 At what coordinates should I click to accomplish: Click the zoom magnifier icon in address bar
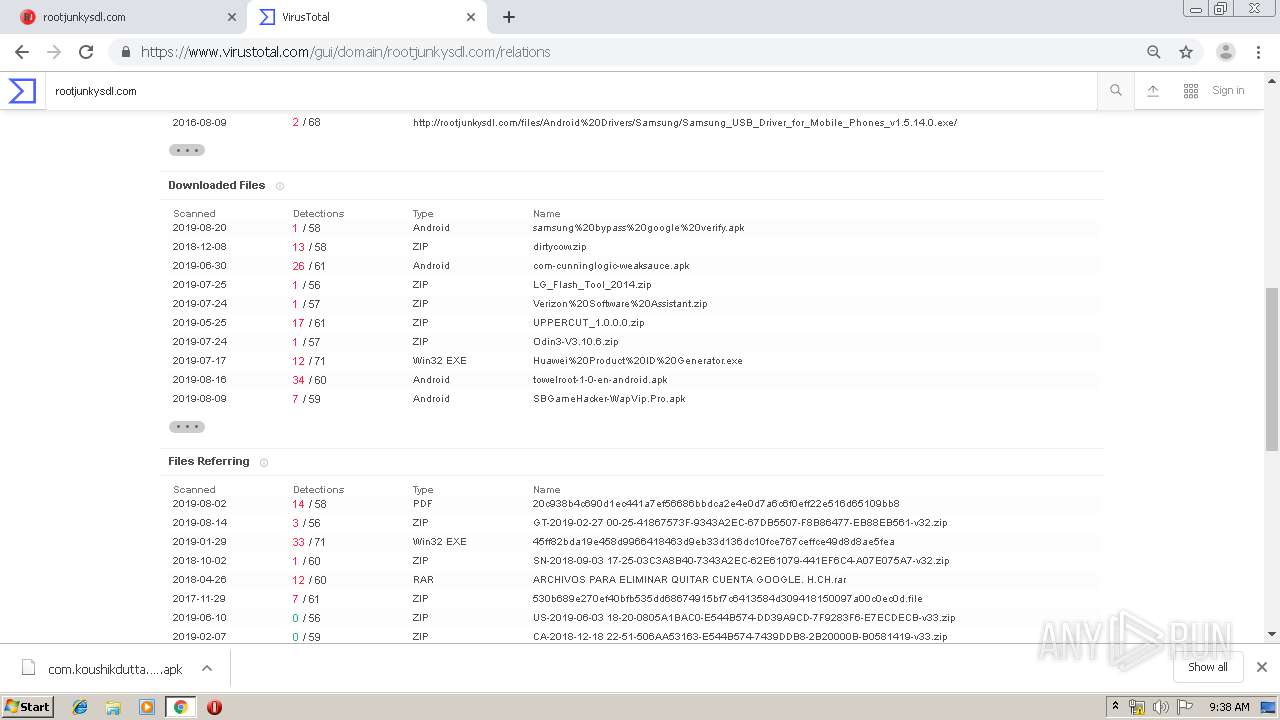(1154, 52)
